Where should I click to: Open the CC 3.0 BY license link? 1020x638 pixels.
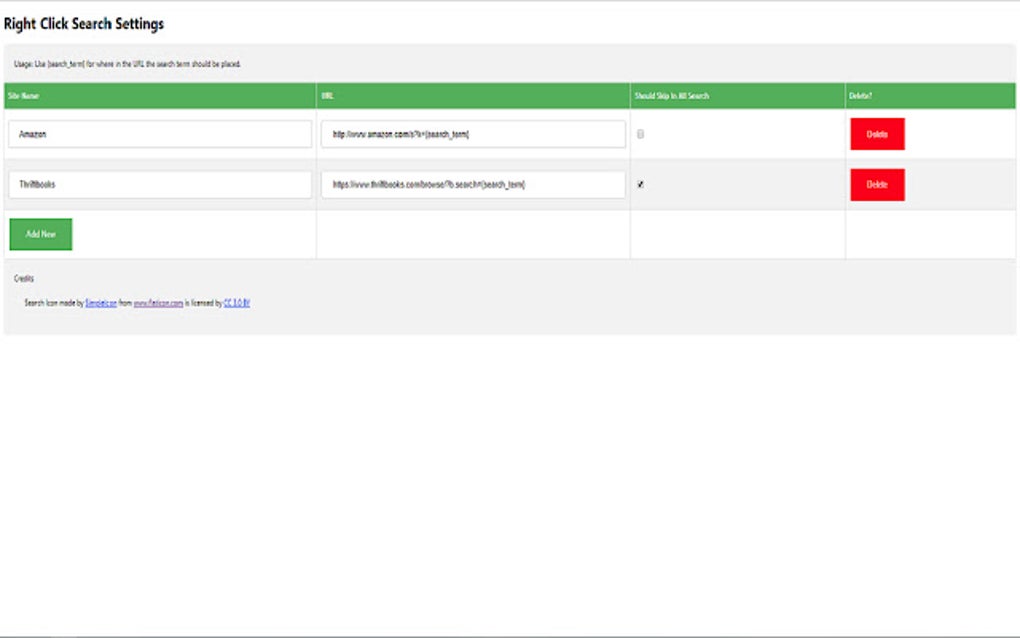[x=235, y=301]
